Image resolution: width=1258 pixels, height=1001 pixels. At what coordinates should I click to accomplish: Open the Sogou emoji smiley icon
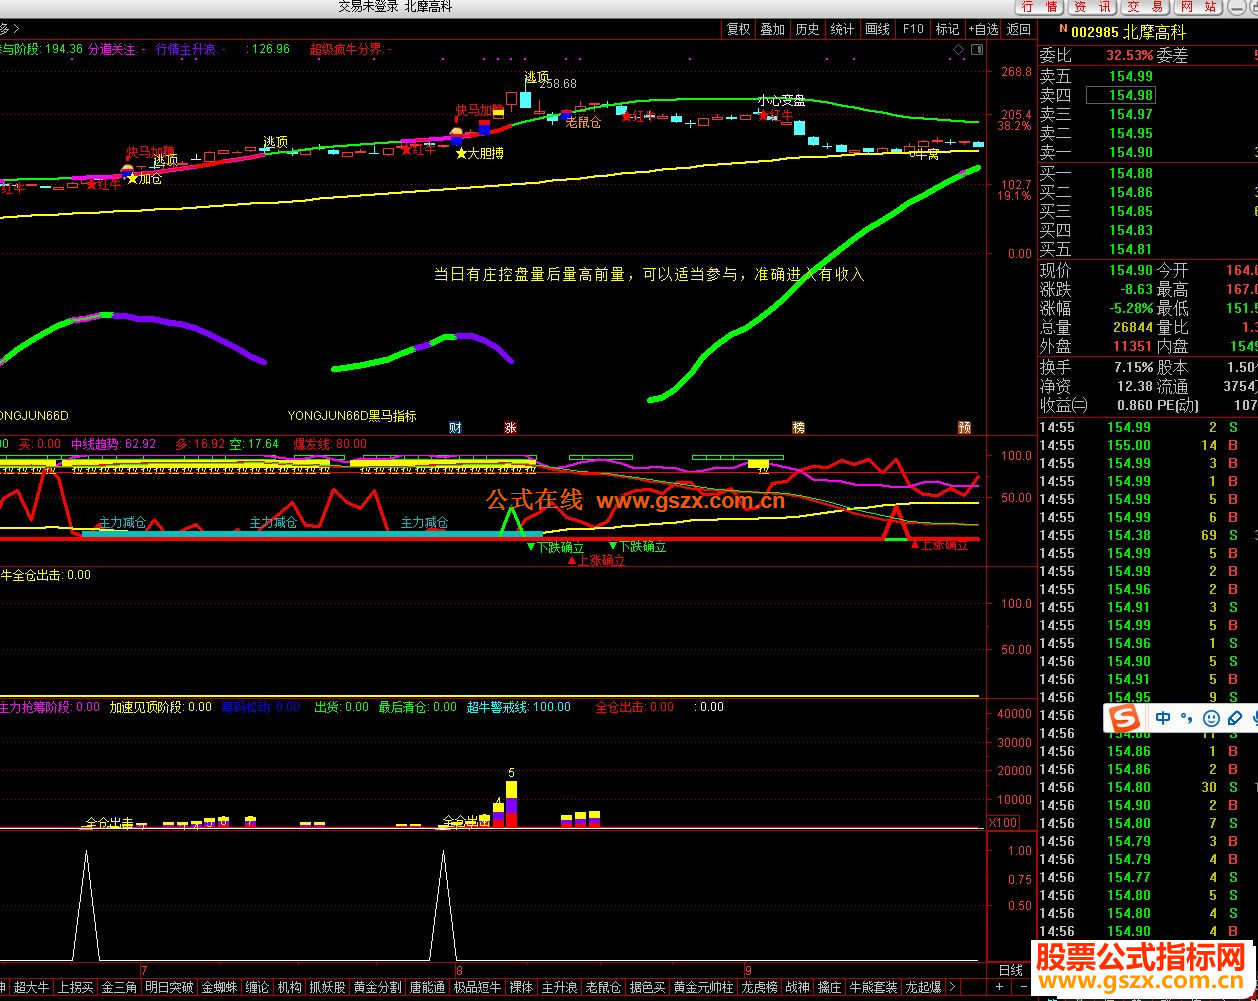[1211, 718]
